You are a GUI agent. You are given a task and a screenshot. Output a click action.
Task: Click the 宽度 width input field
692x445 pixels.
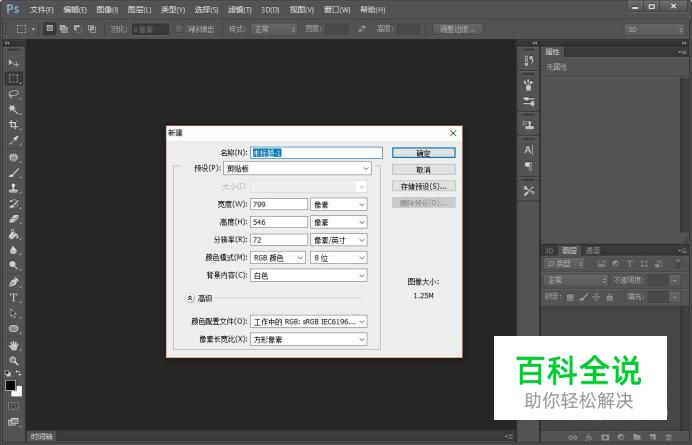tap(279, 204)
